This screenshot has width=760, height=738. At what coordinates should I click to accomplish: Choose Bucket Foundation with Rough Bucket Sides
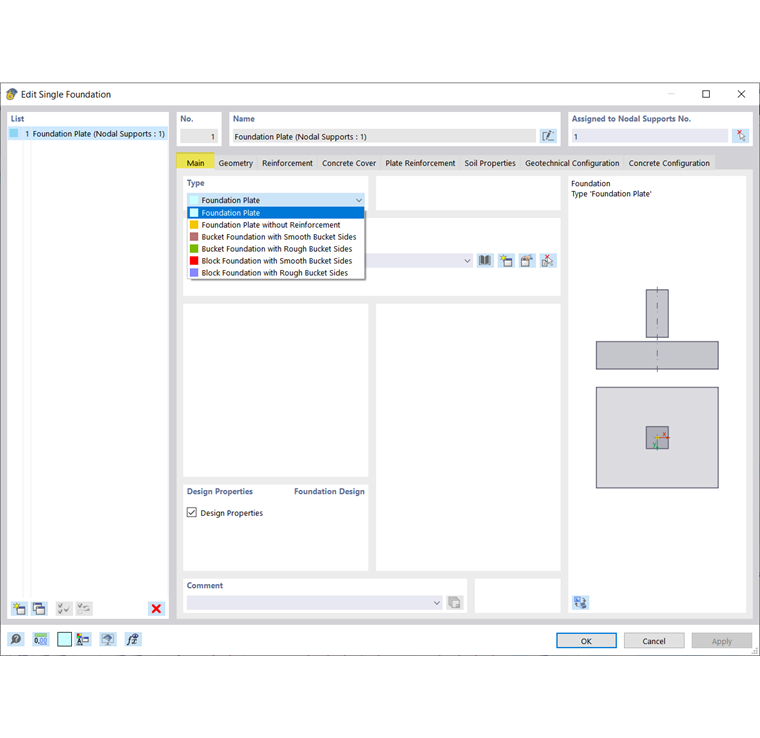click(x=276, y=249)
